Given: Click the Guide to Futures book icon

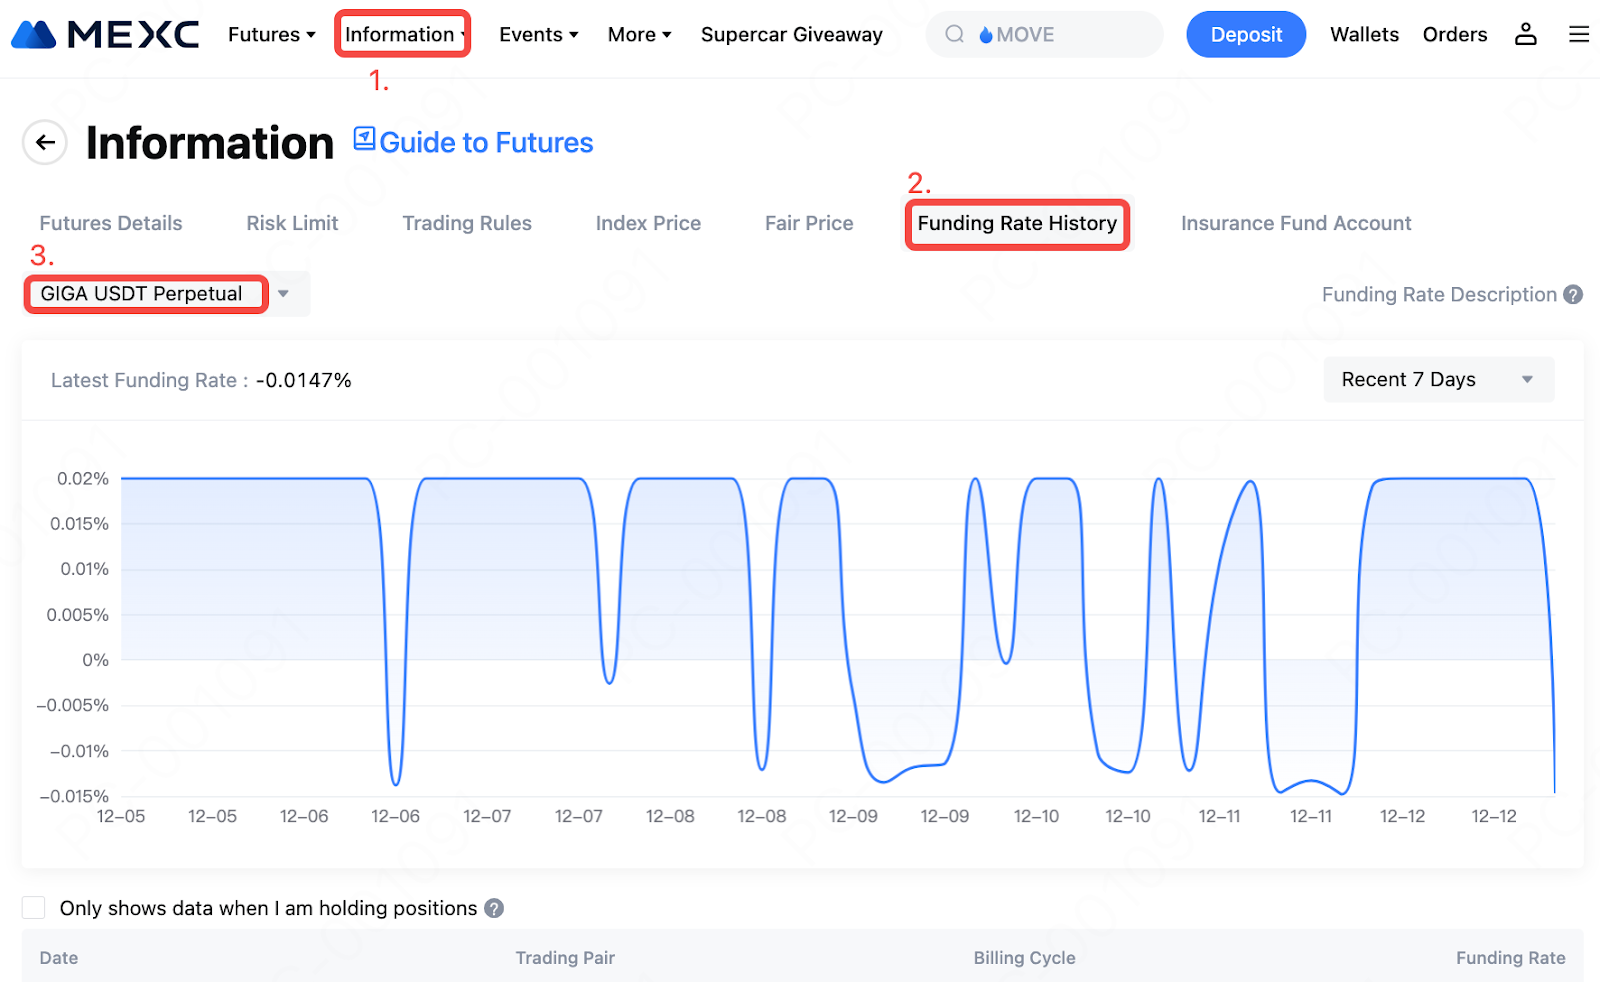Looking at the screenshot, I should (365, 139).
